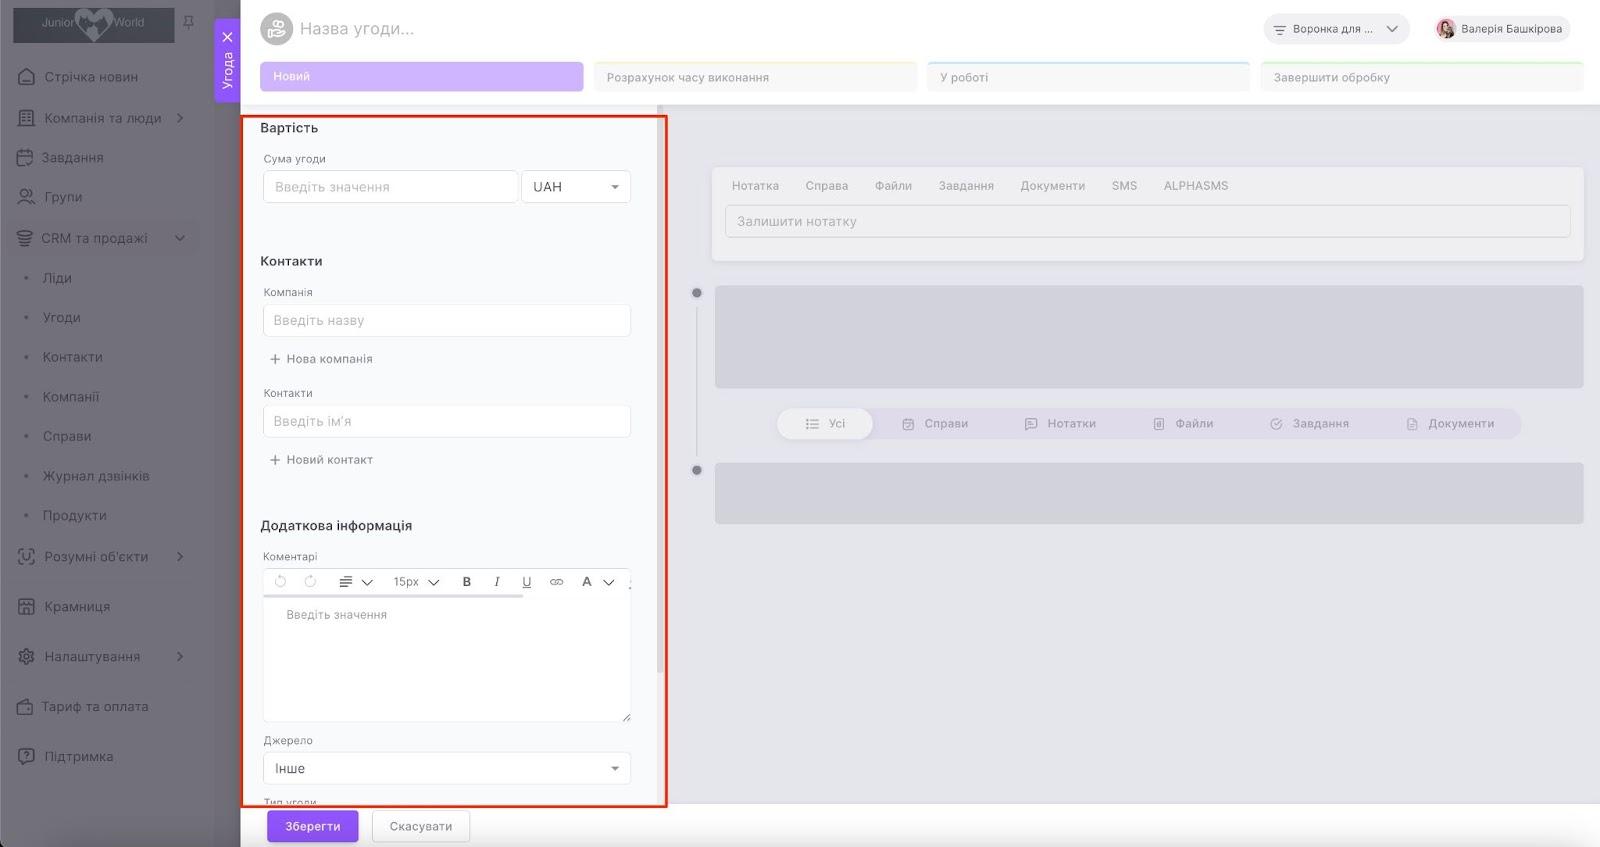Click the Крамниця icon in the sidebar

(x=26, y=607)
